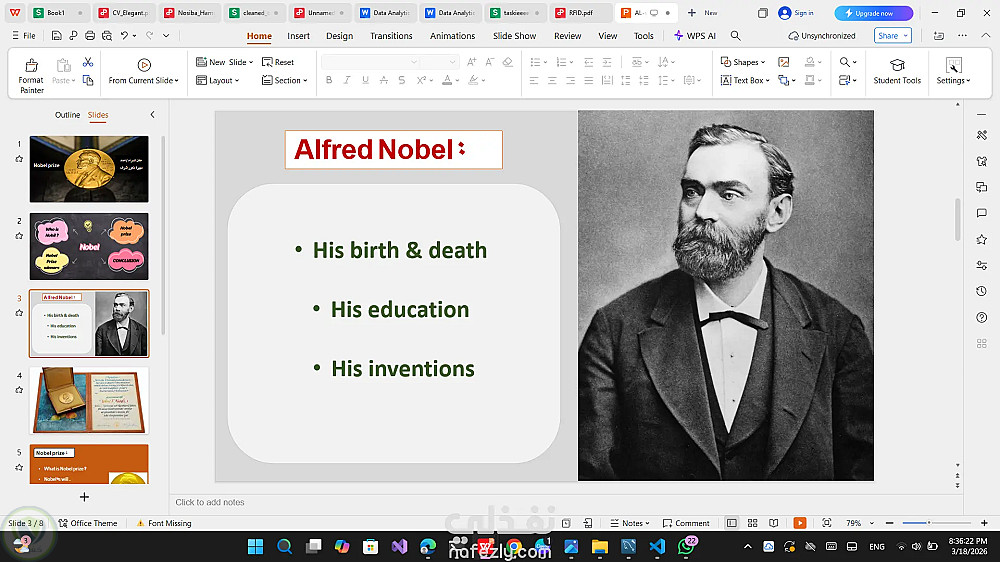Screen dimensions: 1000x562
Task: Star slide 4 in the slide panel
Action: click(19, 390)
